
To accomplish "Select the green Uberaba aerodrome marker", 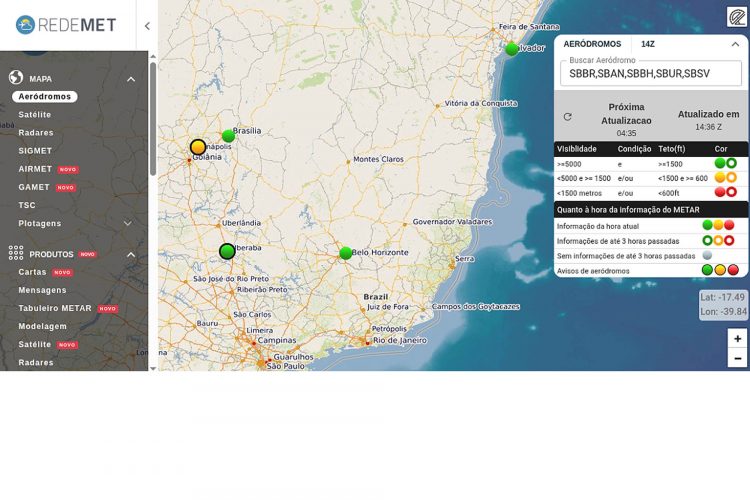I will pyautogui.click(x=227, y=251).
